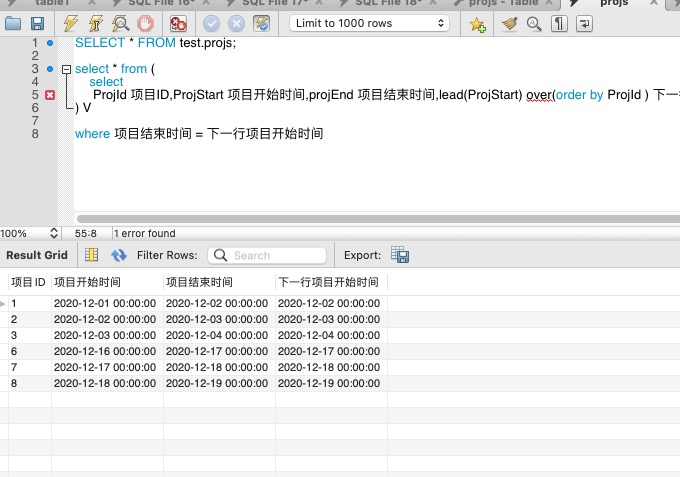The image size is (680, 477).
Task: Click 2020-12-16 00:00:00 start time cell
Action: pyautogui.click(x=107, y=351)
